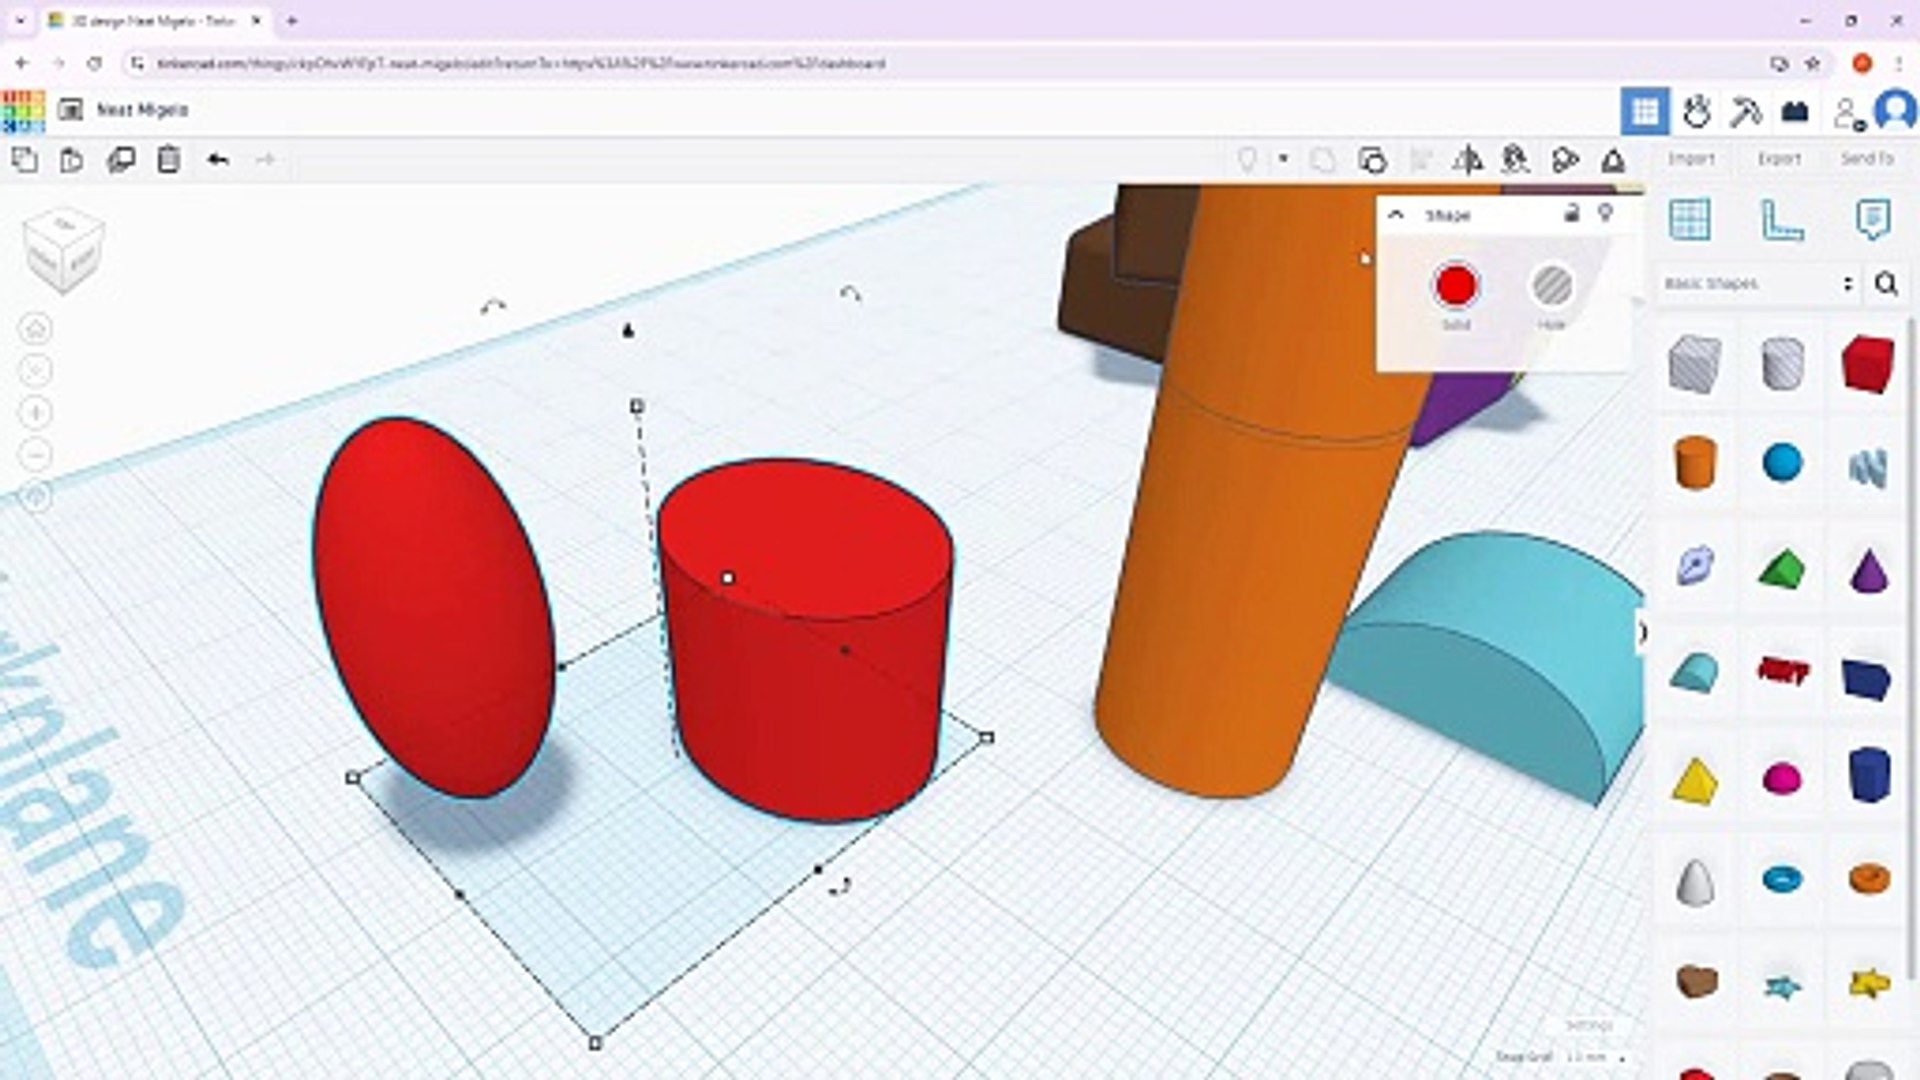Open the Notes tool

click(1872, 219)
